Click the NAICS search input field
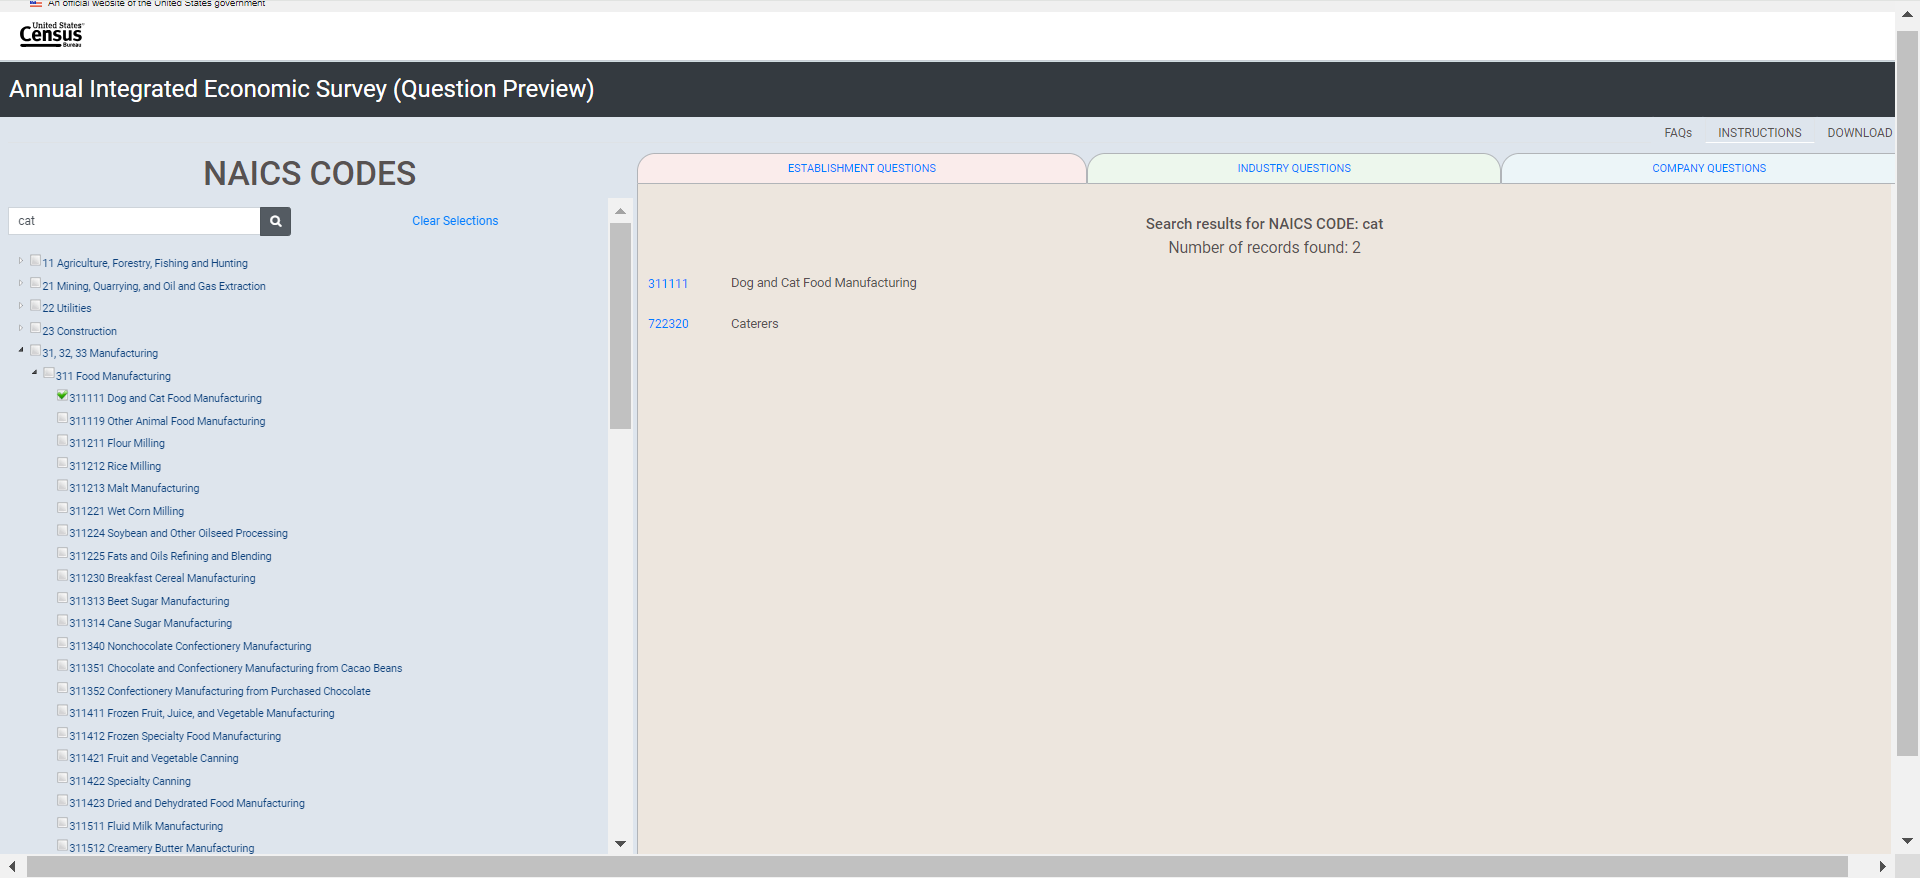The width and height of the screenshot is (1920, 878). pyautogui.click(x=134, y=221)
